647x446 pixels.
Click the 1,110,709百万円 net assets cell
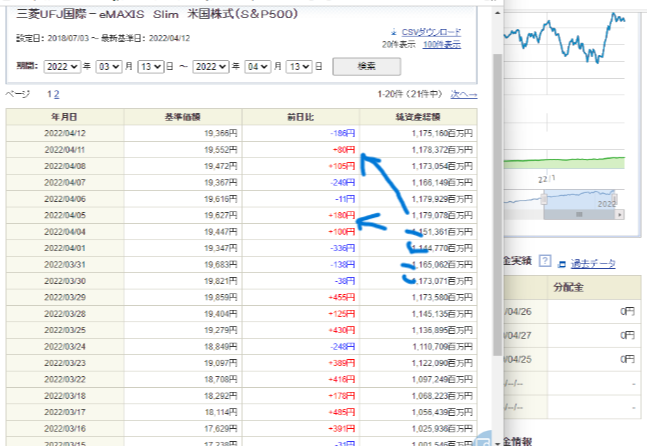418,347
